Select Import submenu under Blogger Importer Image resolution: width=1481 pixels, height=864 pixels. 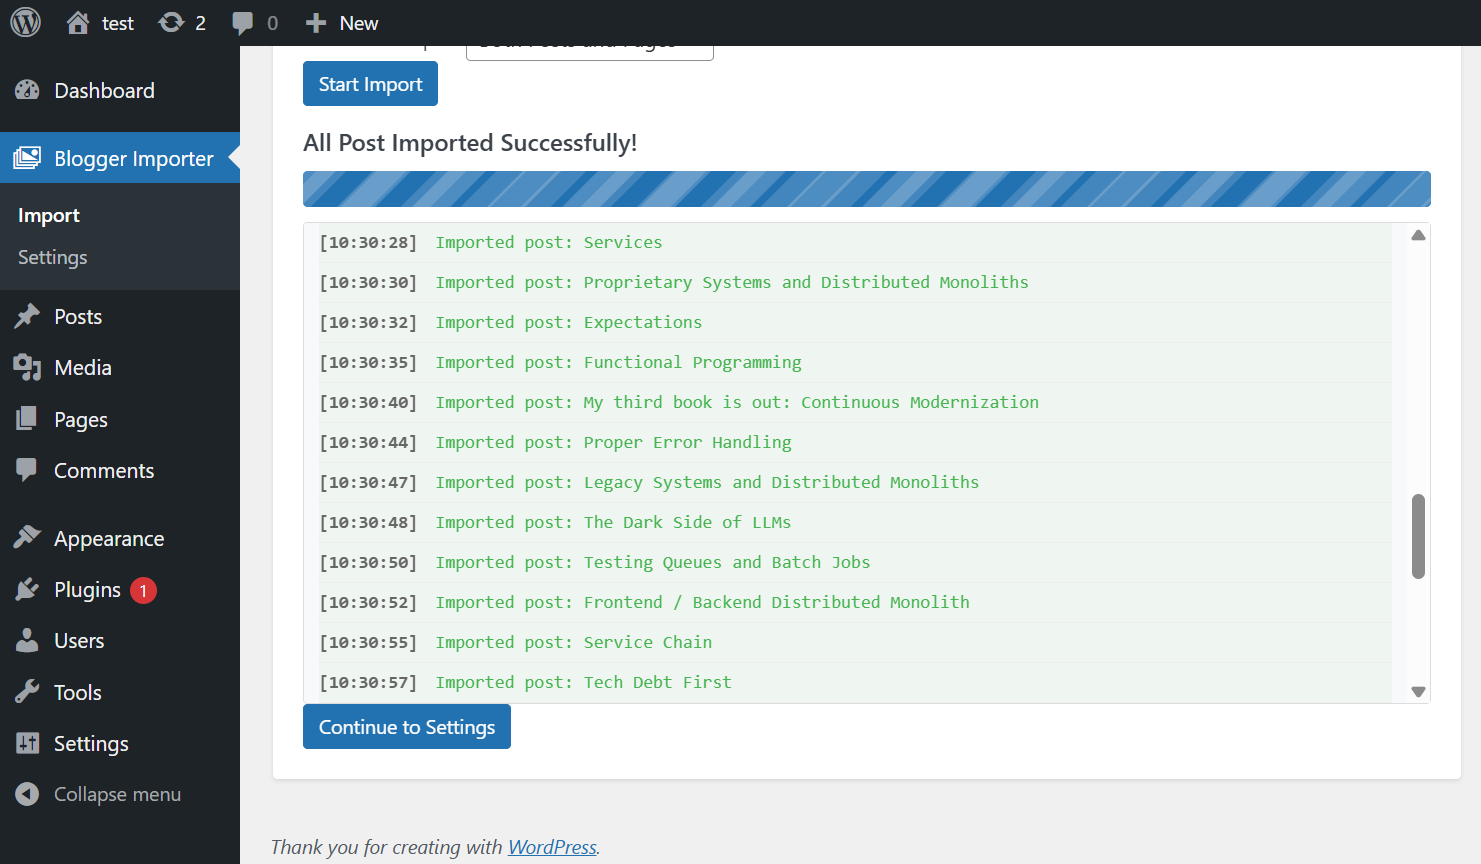(49, 215)
